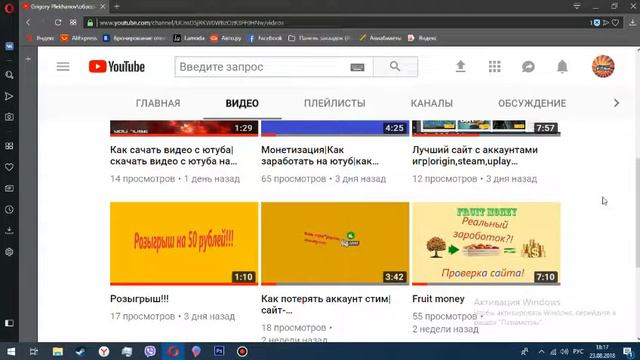Open the 3:42 duration video thumbnail
Viewport: 640px width, 360px height.
tap(335, 243)
